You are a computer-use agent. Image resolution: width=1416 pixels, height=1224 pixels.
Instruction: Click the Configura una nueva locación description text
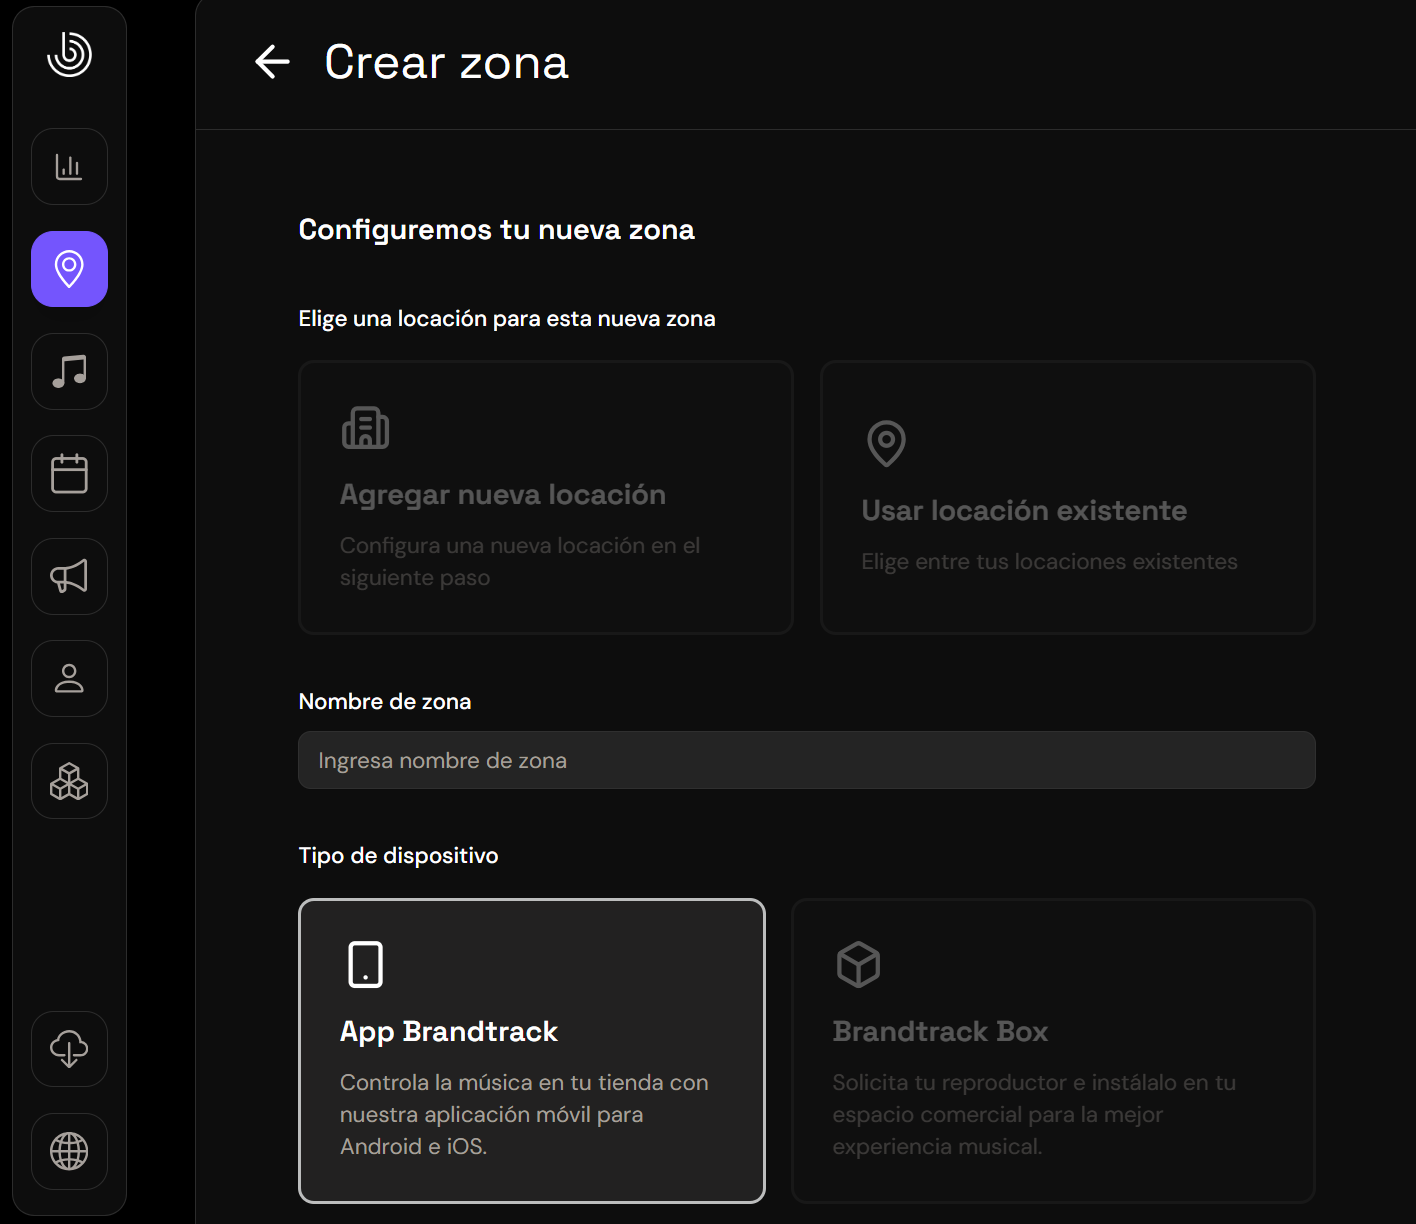click(520, 562)
